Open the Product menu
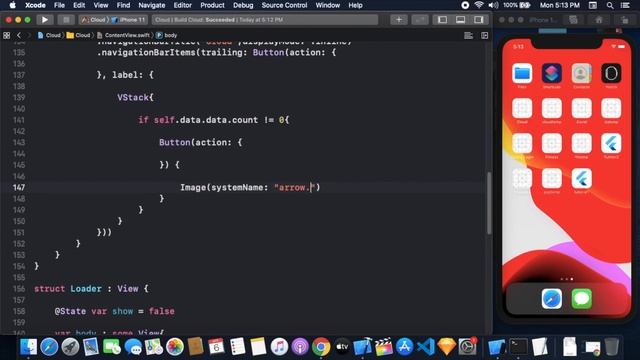The image size is (640, 360). [x=212, y=5]
